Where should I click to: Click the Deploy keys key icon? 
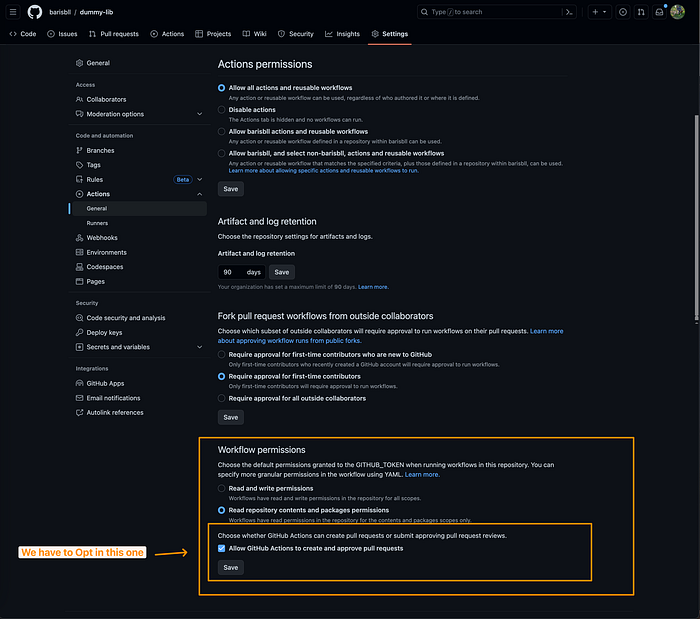click(79, 332)
